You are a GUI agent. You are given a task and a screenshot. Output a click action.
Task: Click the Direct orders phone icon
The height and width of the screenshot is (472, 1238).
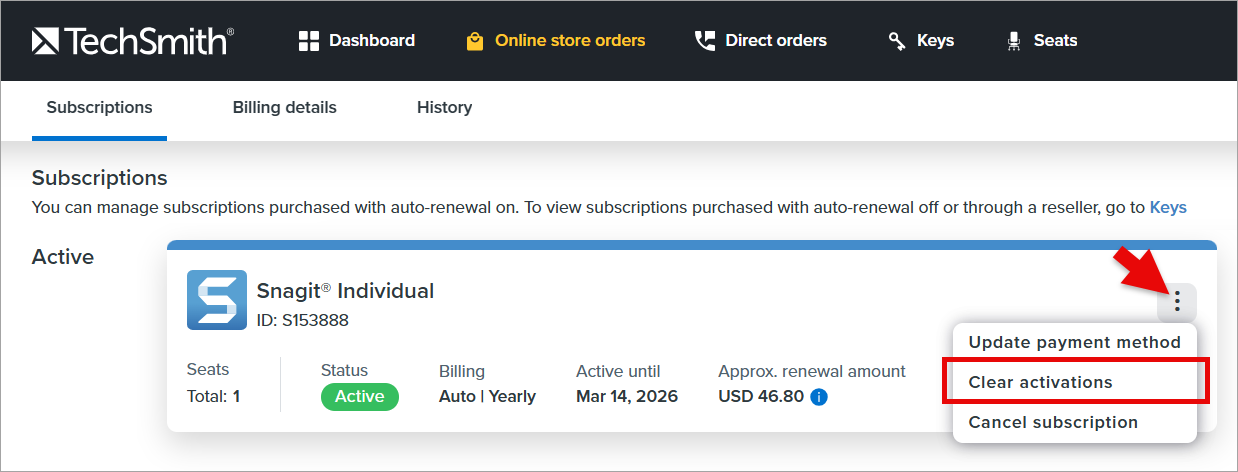(705, 41)
